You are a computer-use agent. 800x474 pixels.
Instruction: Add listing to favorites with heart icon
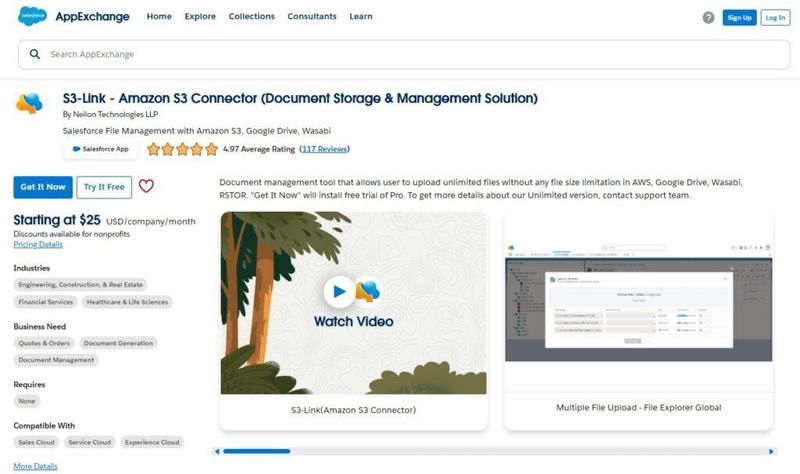coord(146,186)
